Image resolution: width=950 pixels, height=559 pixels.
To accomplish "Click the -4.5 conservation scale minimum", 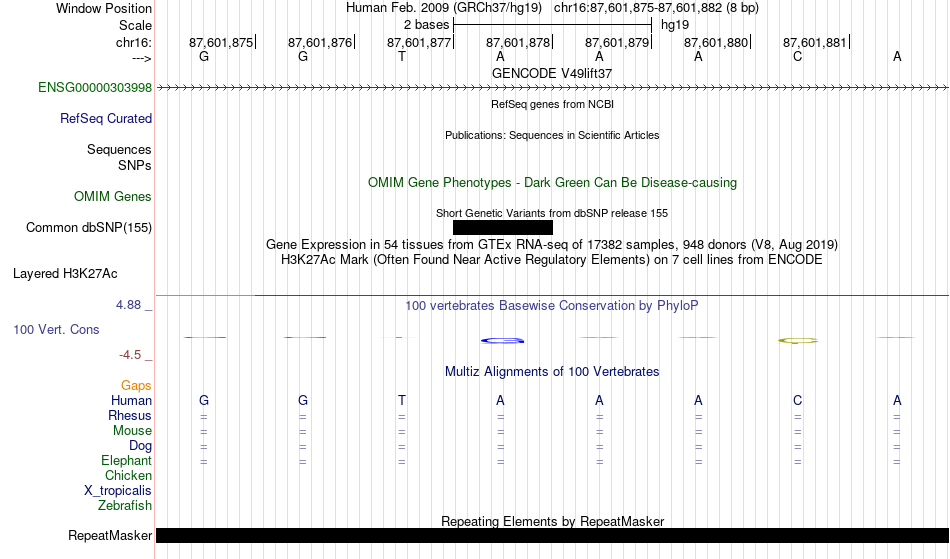I will coord(130,355).
